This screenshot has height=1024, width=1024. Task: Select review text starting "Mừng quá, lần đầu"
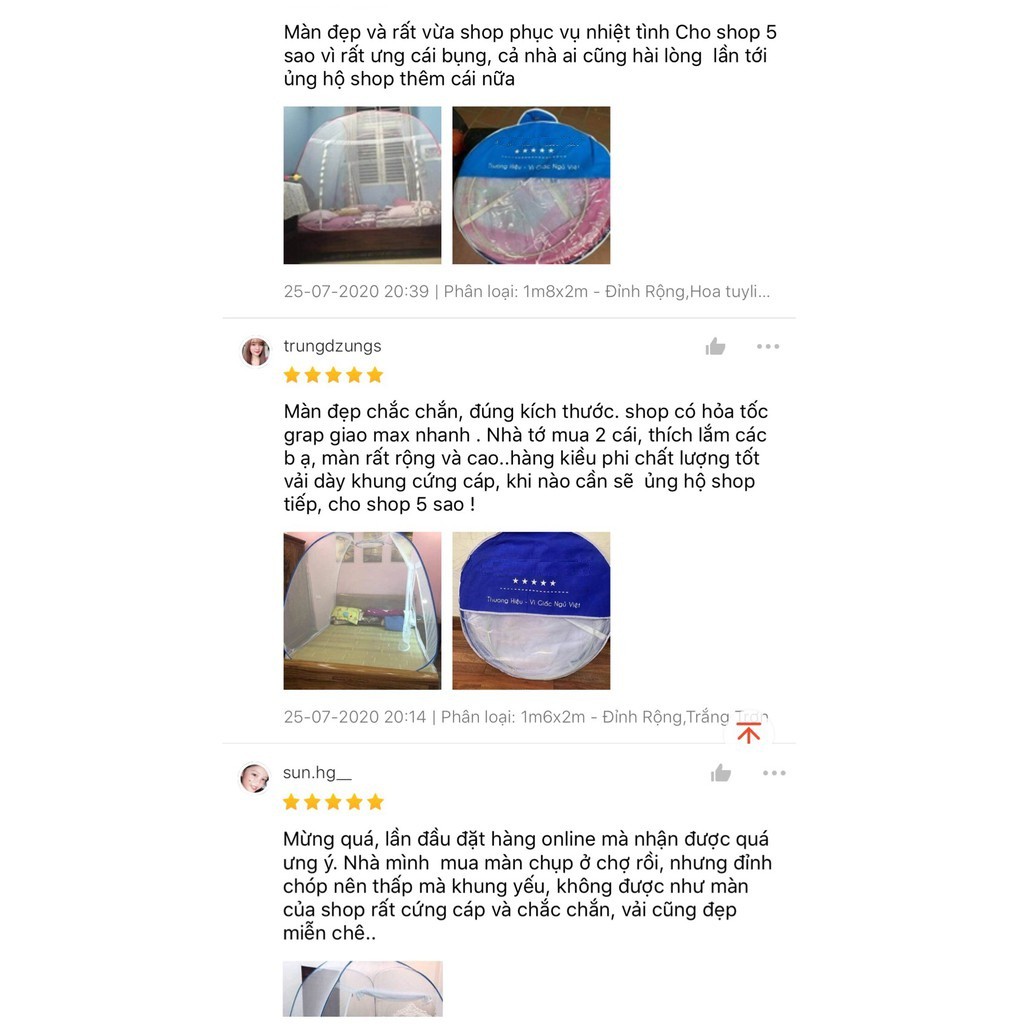527,886
